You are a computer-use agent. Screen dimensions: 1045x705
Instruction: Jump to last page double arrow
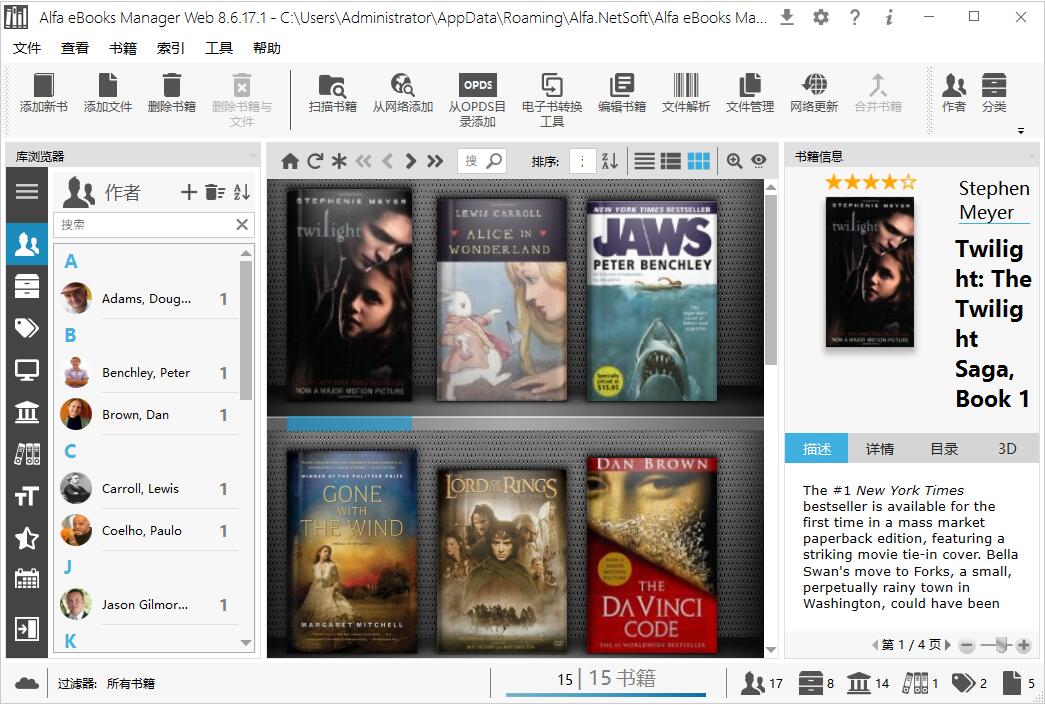[x=435, y=161]
